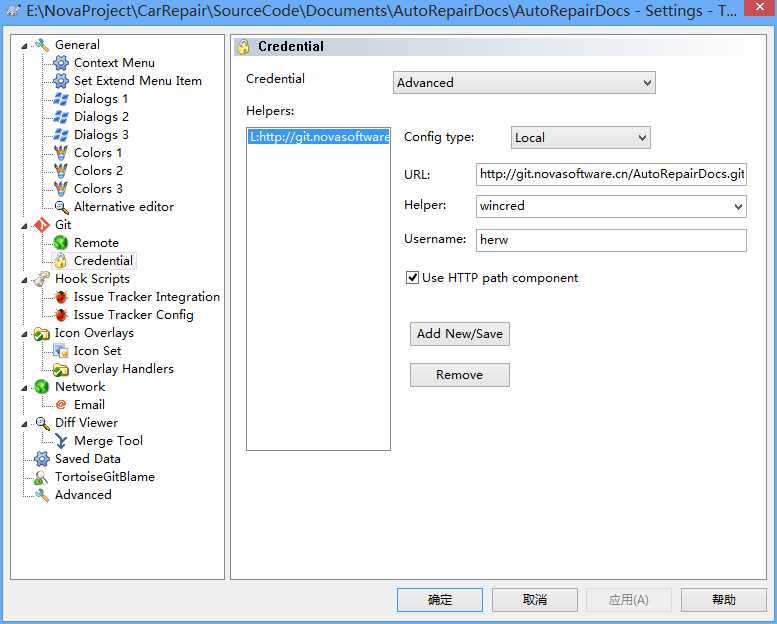The width and height of the screenshot is (777, 624).
Task: Select Overlay Handlers in the tree
Action: [124, 369]
